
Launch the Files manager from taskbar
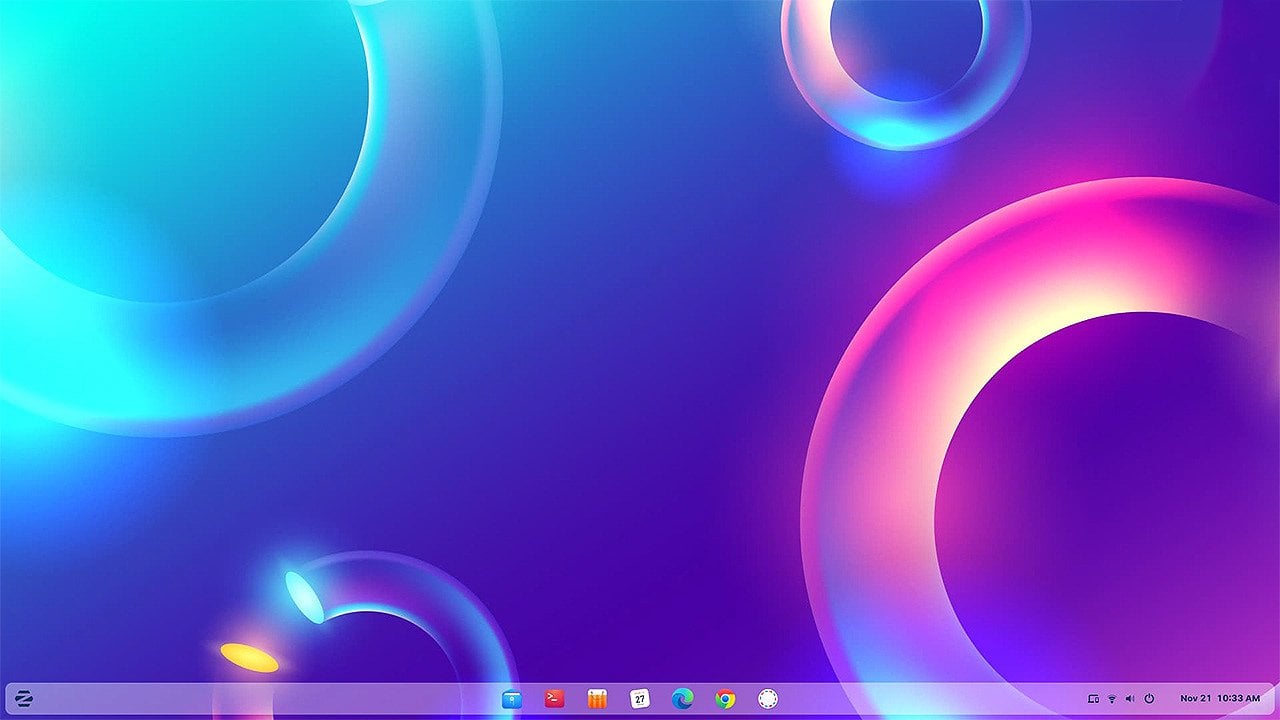[512, 699]
